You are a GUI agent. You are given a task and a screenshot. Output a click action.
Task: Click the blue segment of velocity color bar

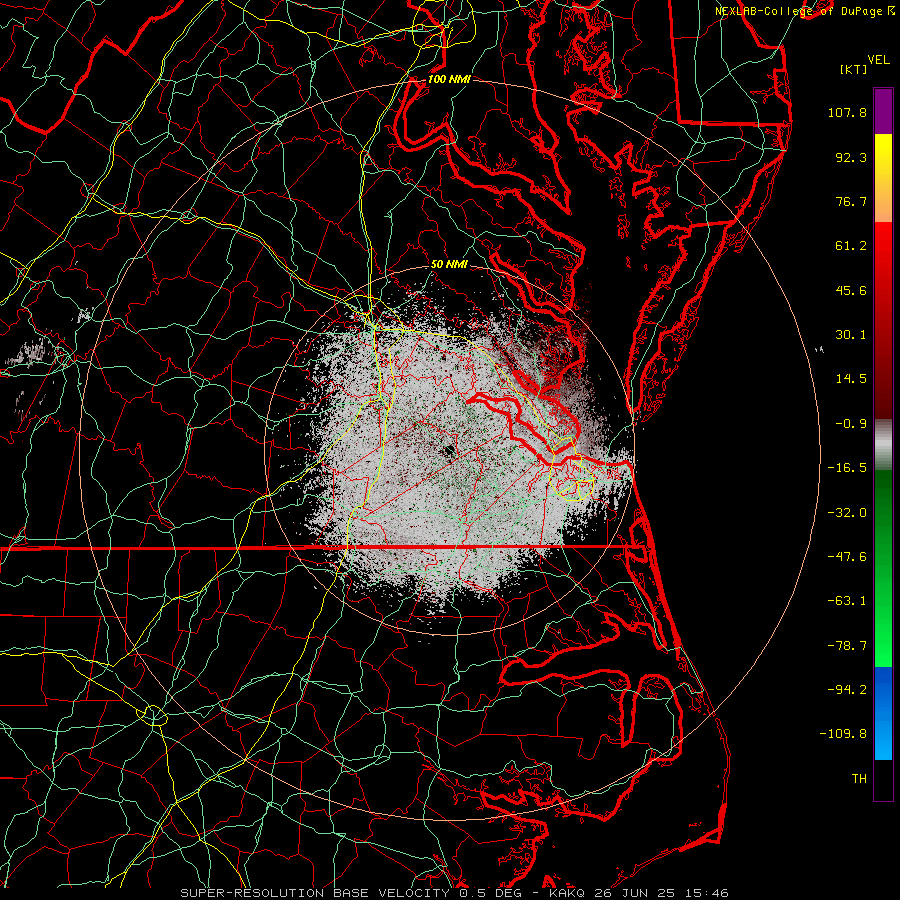pos(883,713)
